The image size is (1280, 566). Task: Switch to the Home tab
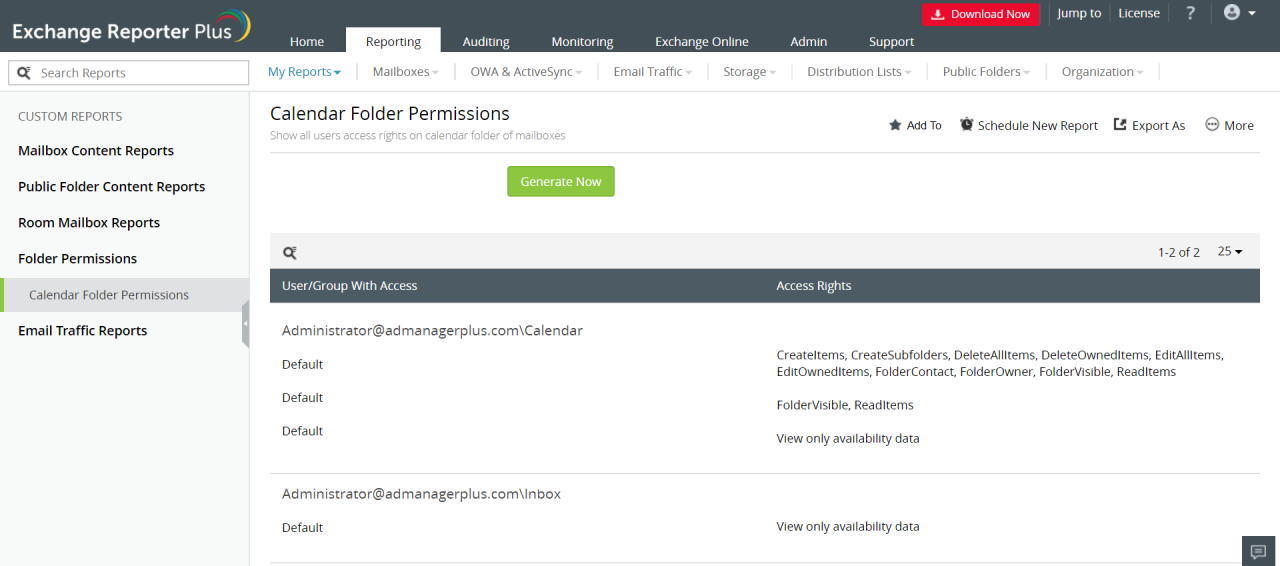pos(307,41)
